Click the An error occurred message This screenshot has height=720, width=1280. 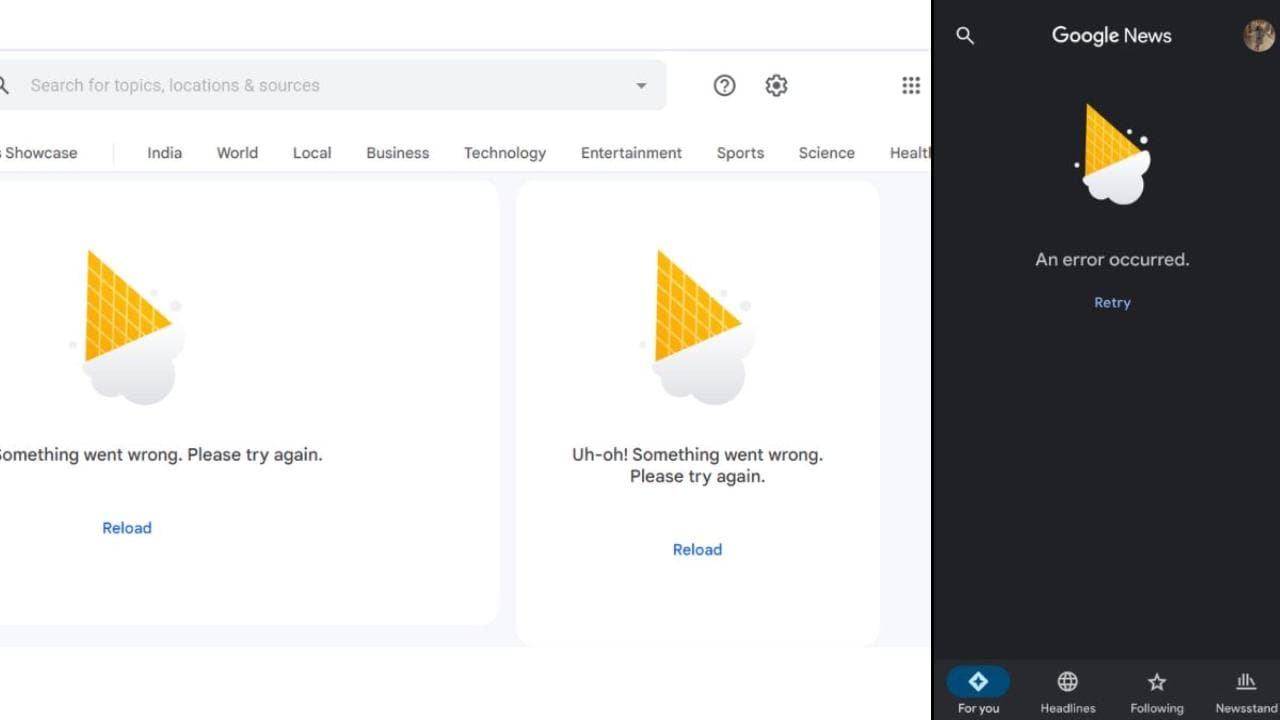coord(1112,260)
